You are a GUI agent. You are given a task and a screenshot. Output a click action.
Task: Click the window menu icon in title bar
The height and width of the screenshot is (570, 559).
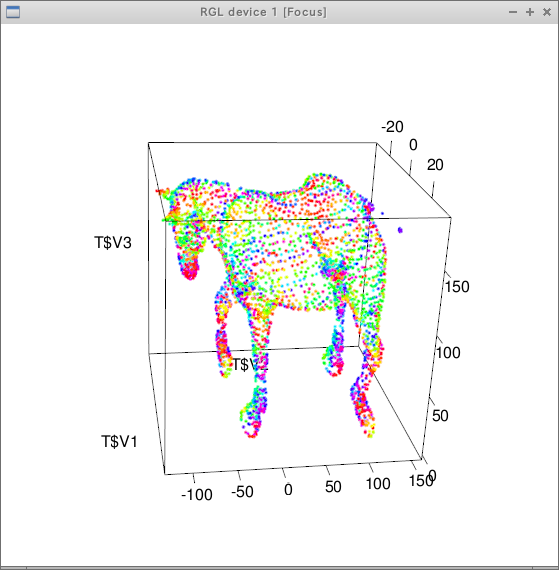[13, 12]
